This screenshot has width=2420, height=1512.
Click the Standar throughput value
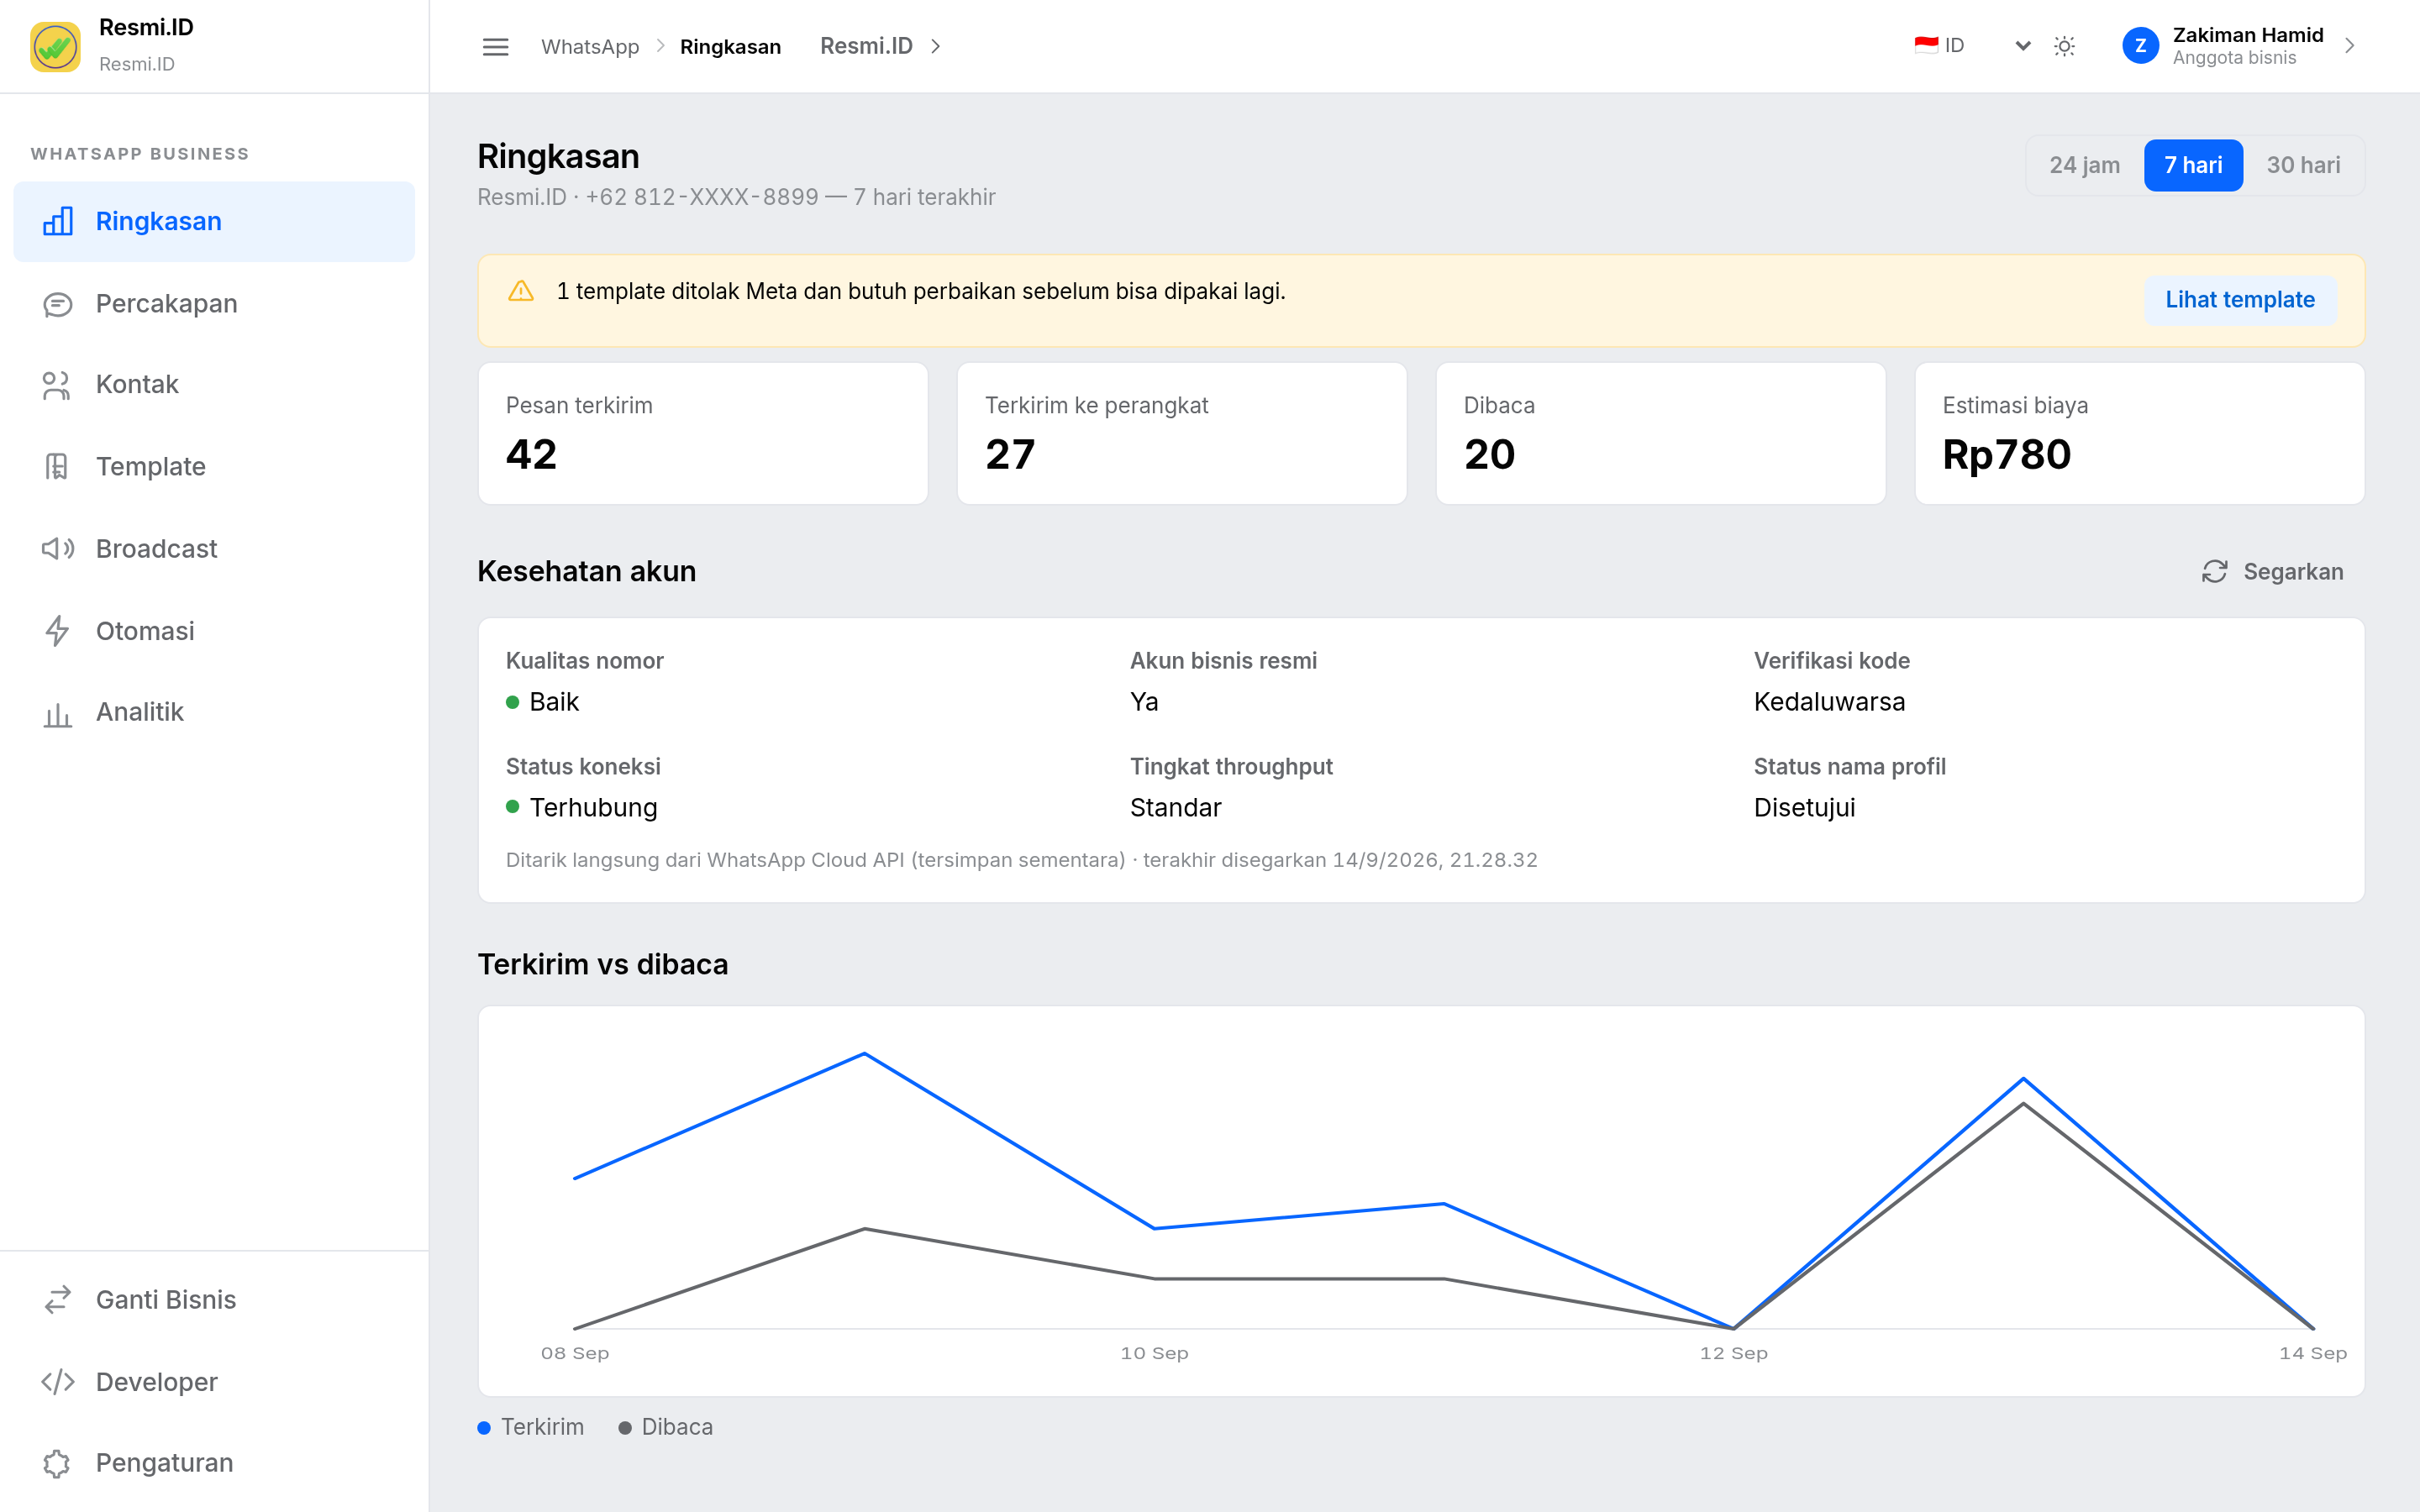coord(1175,807)
